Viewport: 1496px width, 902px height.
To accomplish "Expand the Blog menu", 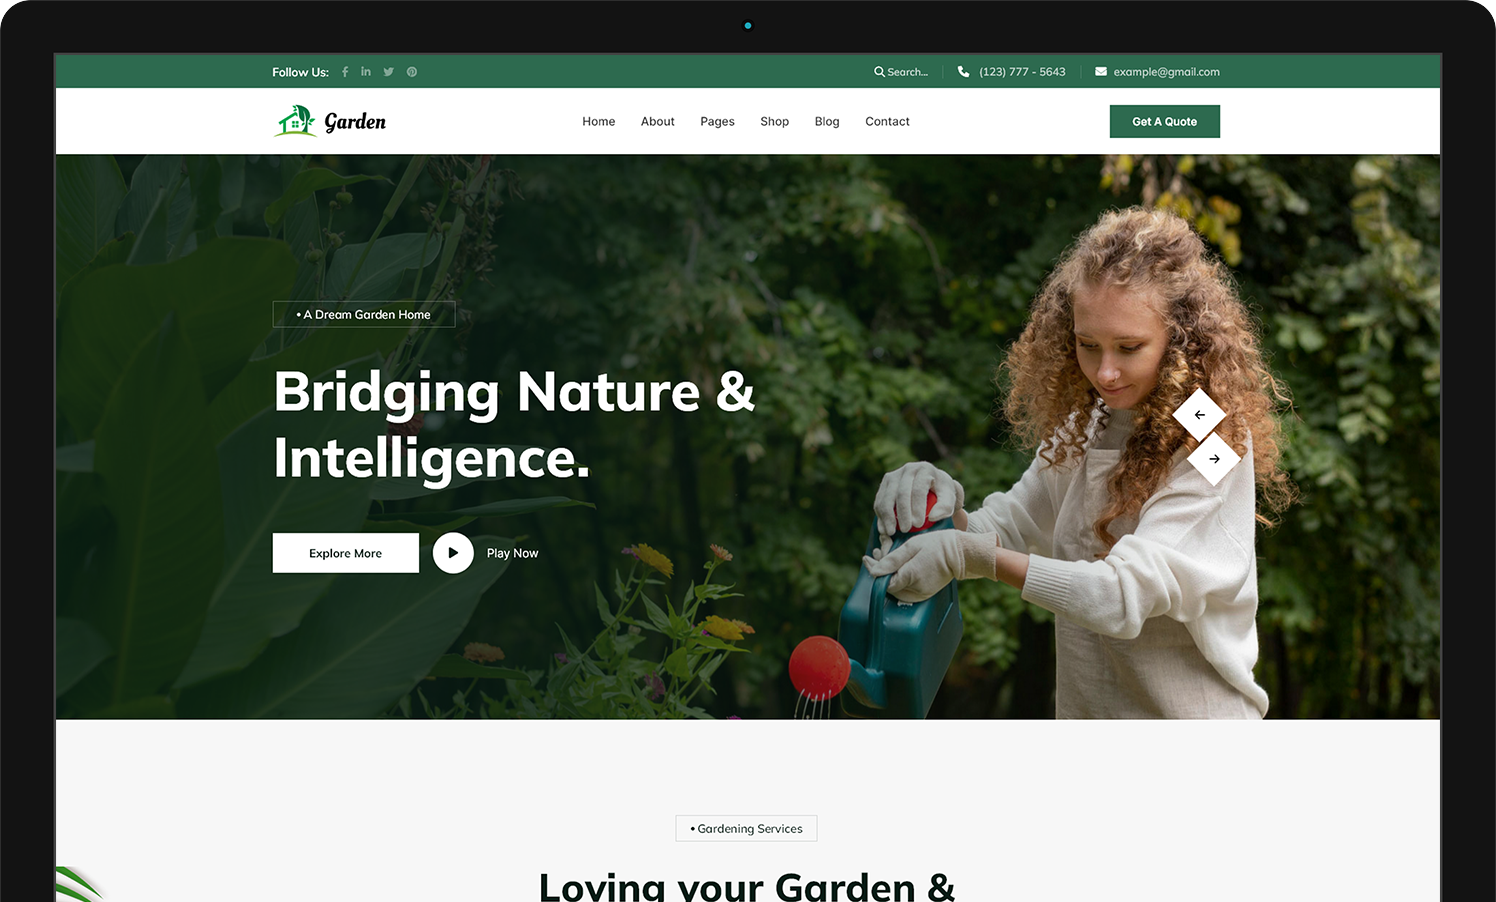I will pyautogui.click(x=827, y=122).
